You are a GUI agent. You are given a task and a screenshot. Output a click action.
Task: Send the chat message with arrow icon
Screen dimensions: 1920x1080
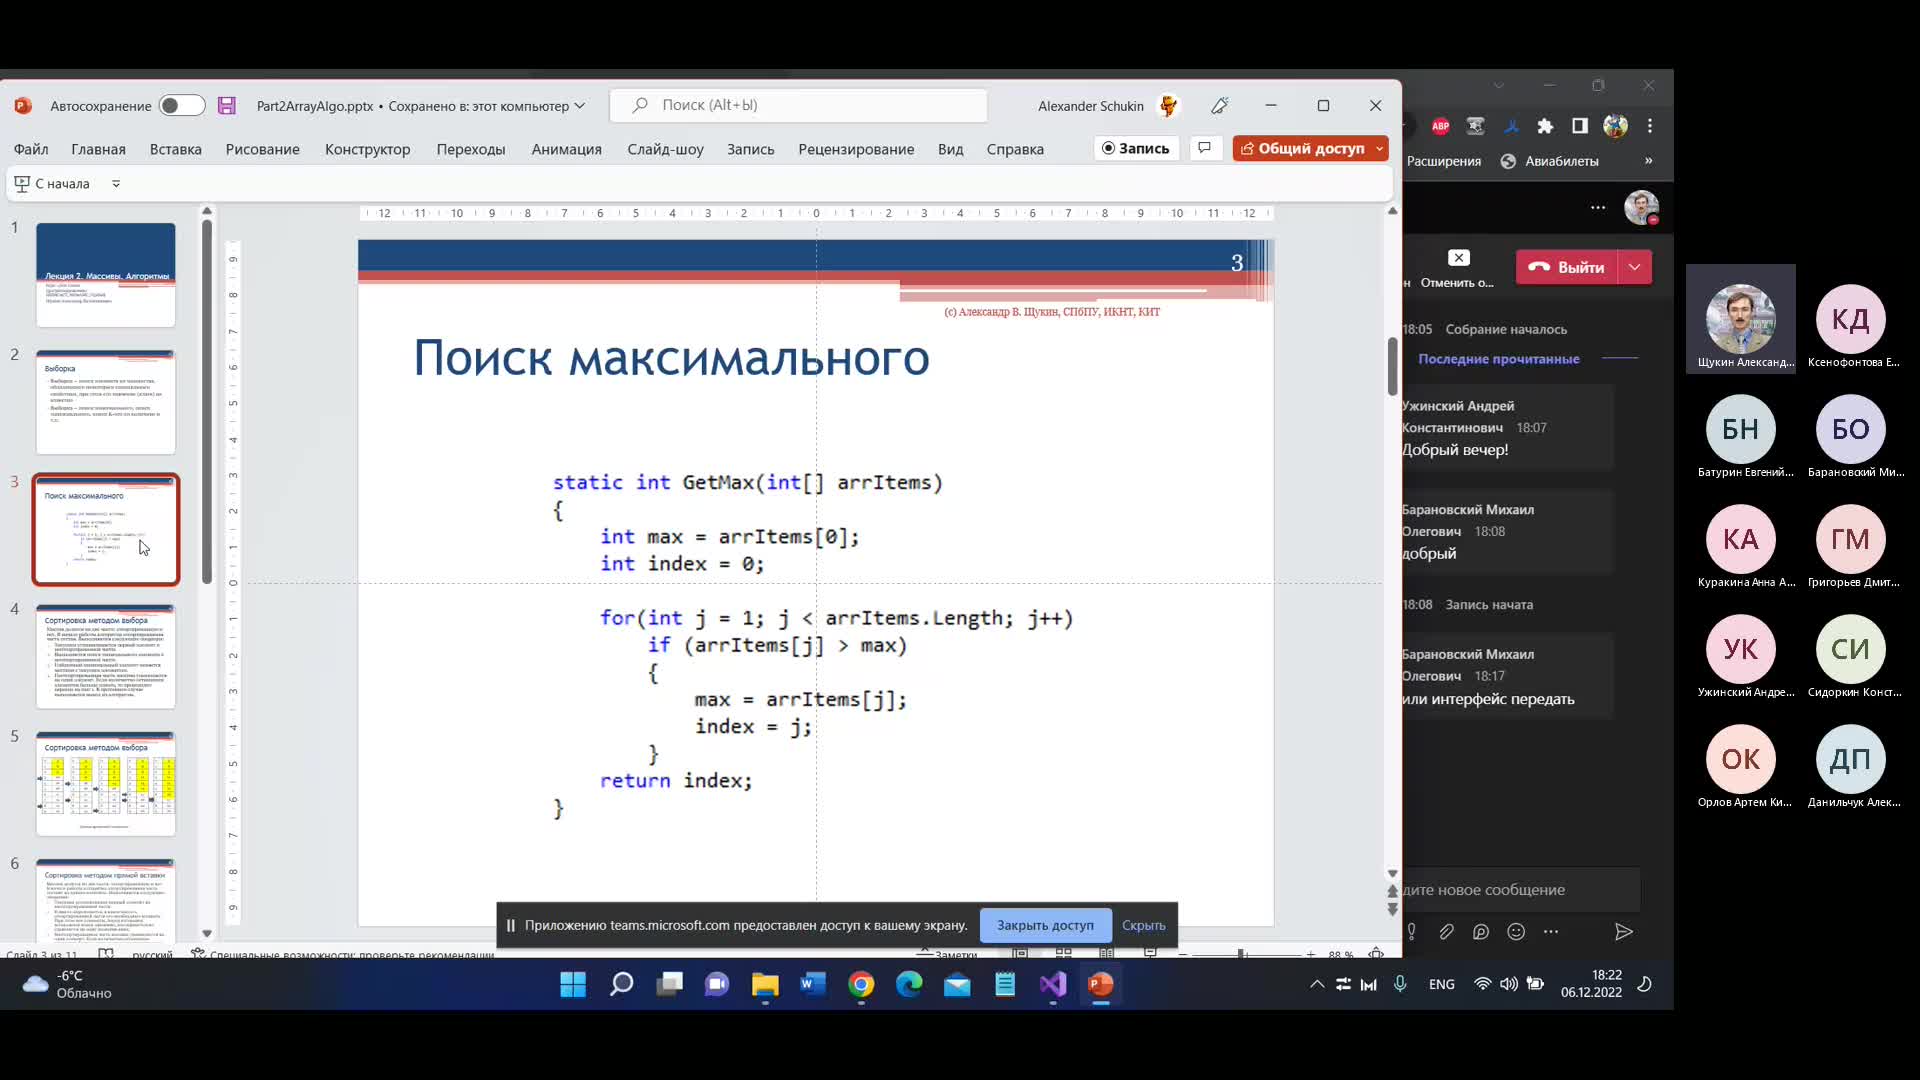click(x=1624, y=932)
